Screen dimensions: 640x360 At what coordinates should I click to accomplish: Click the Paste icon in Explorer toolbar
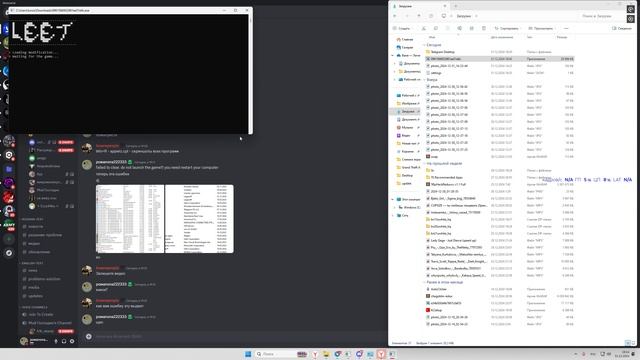447,29
